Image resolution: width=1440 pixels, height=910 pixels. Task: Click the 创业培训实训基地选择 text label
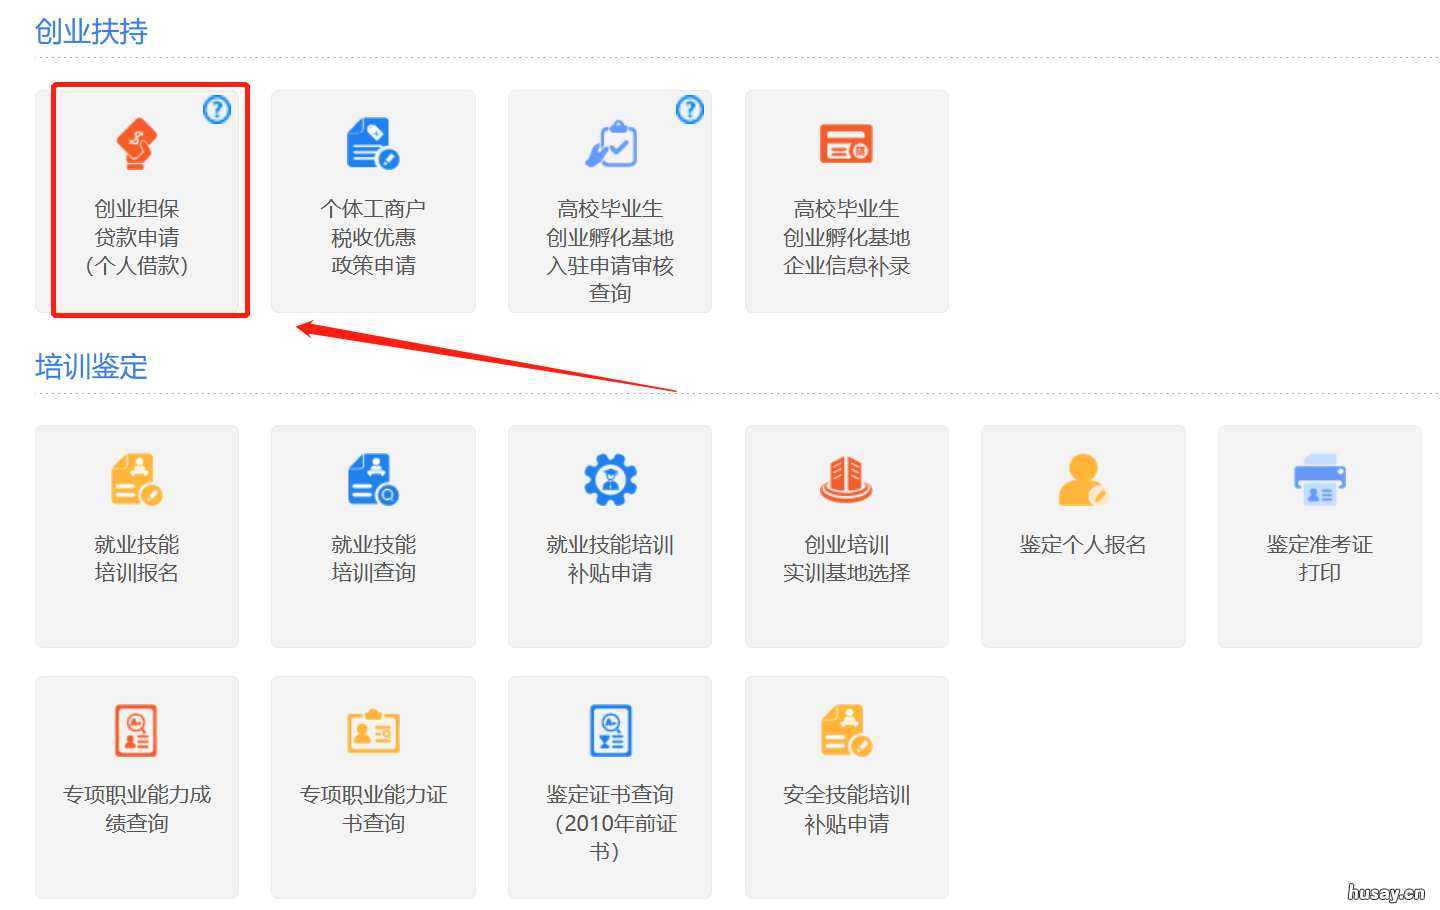[846, 558]
